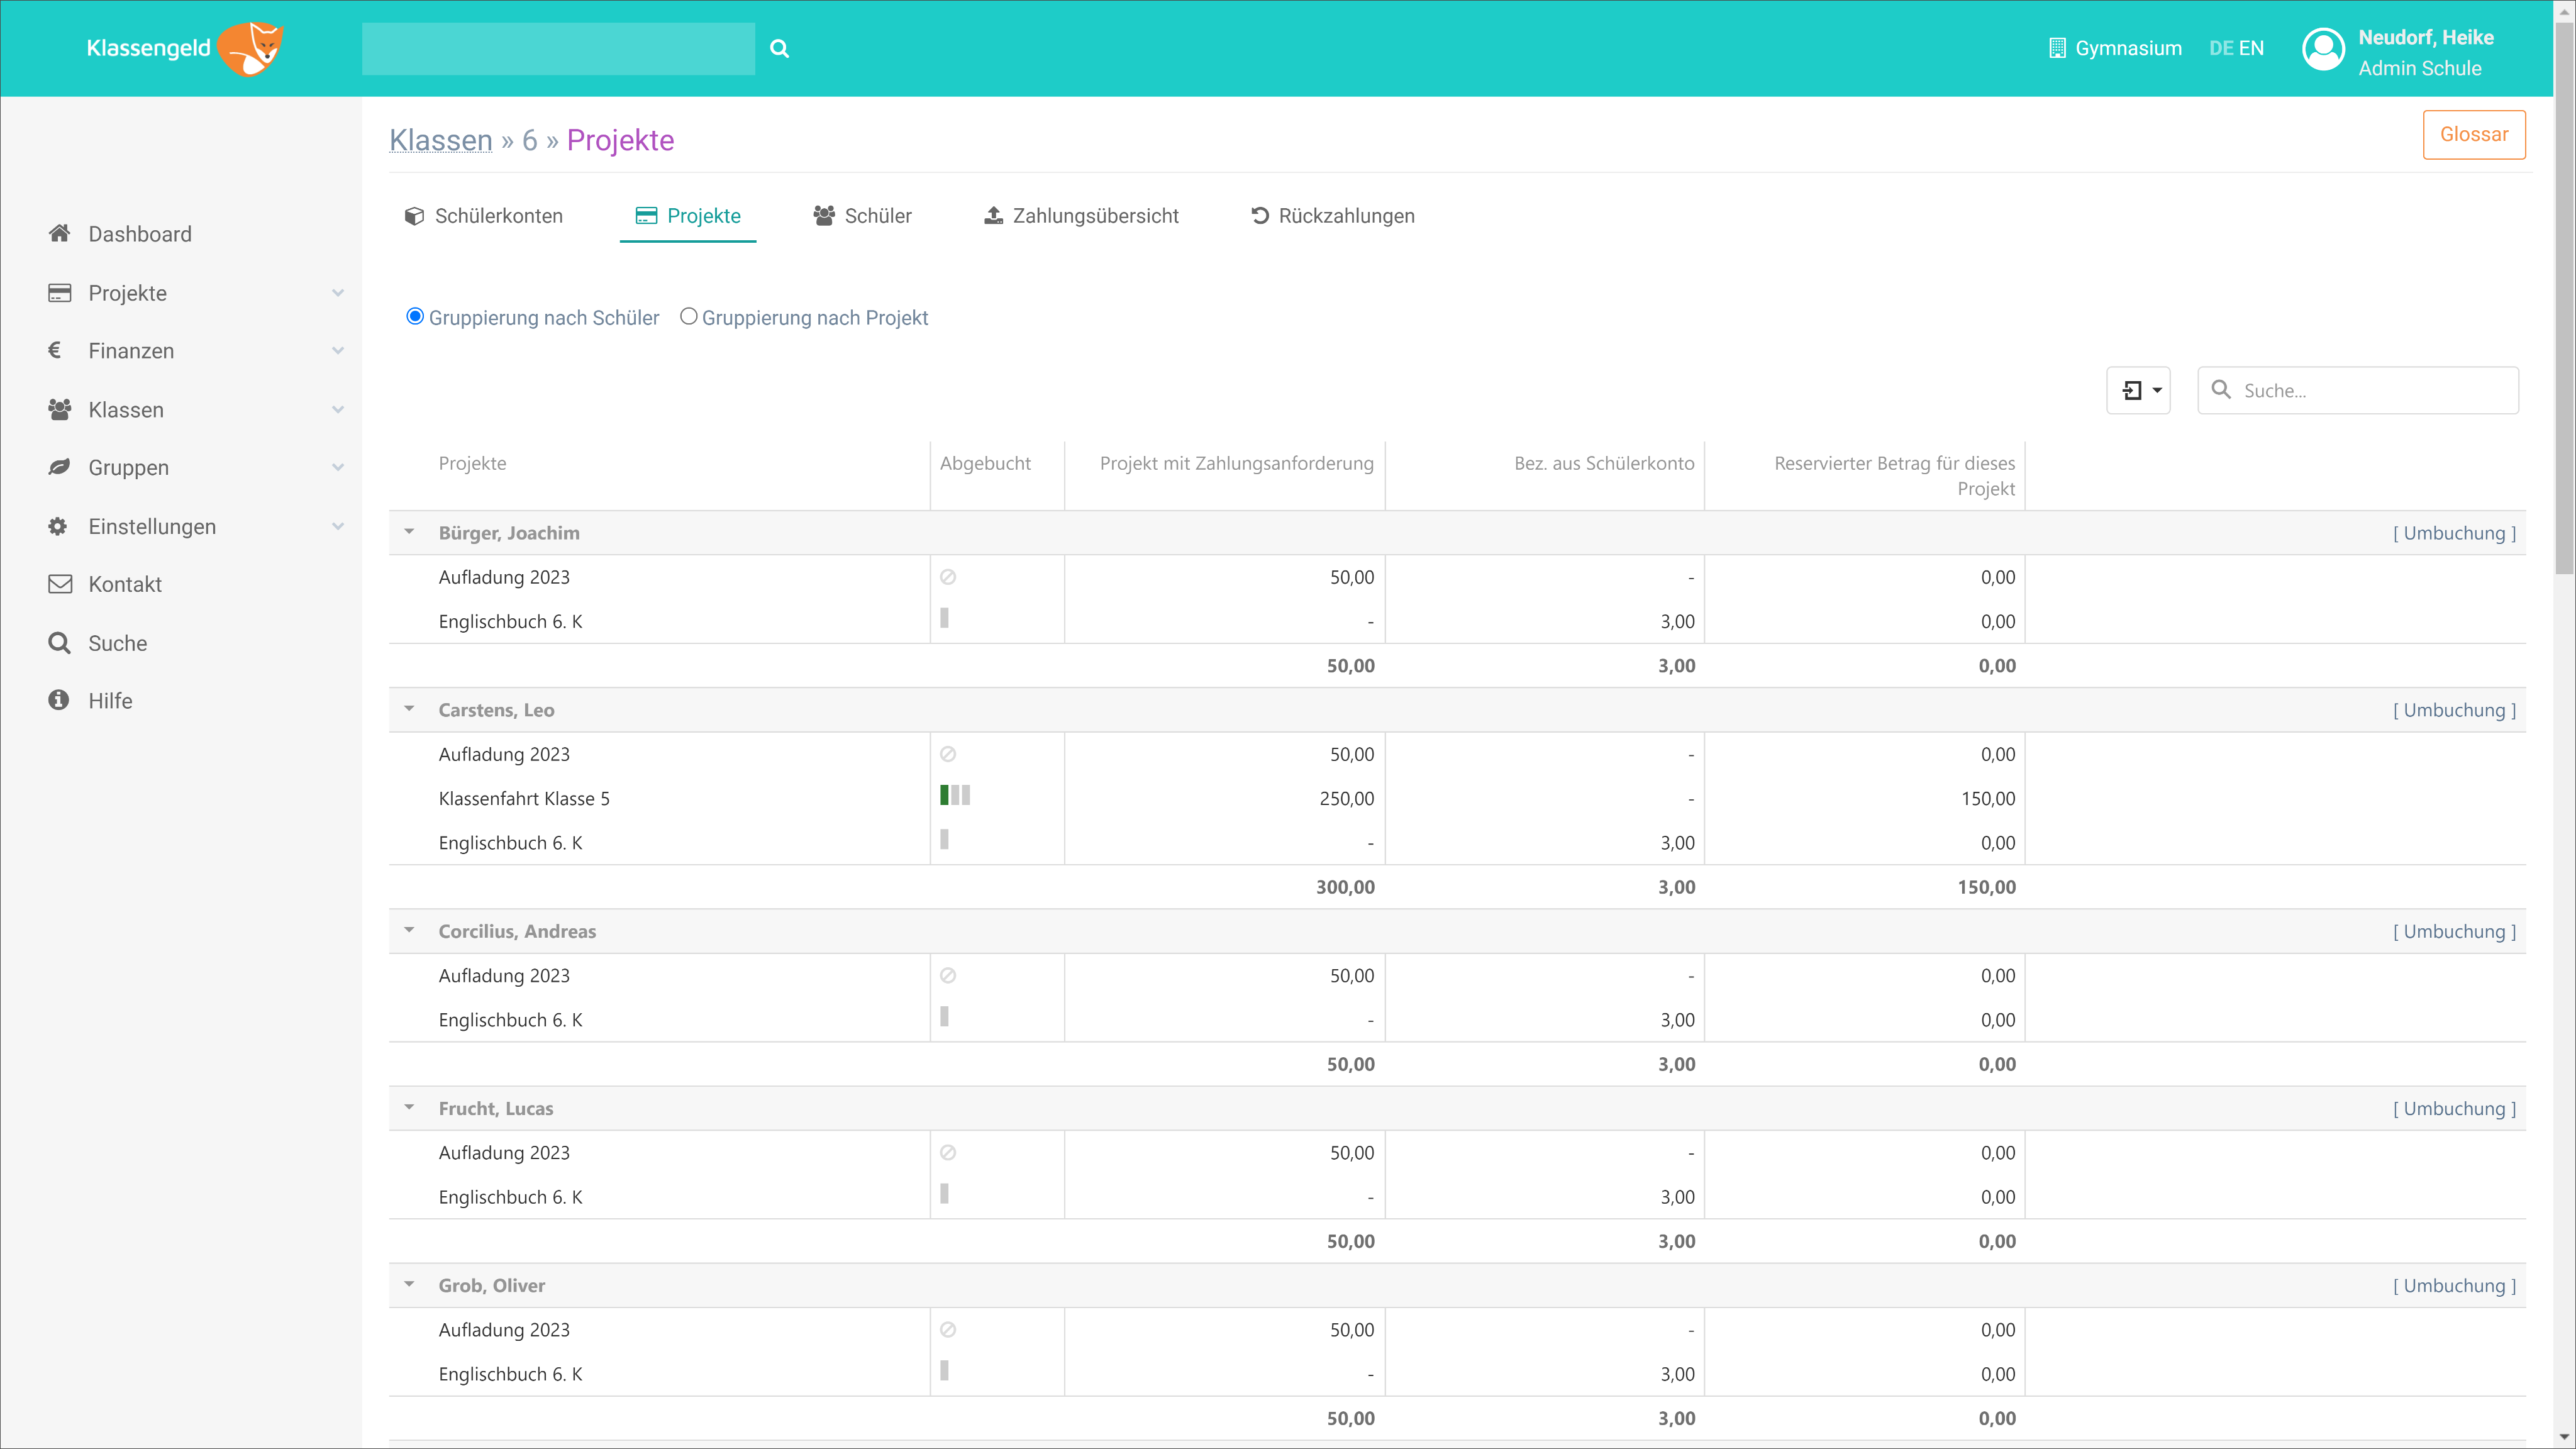Click blocked icon for Bürger's Aufladung 2023
Viewport: 2576px width, 1449px height.
pyautogui.click(x=948, y=577)
